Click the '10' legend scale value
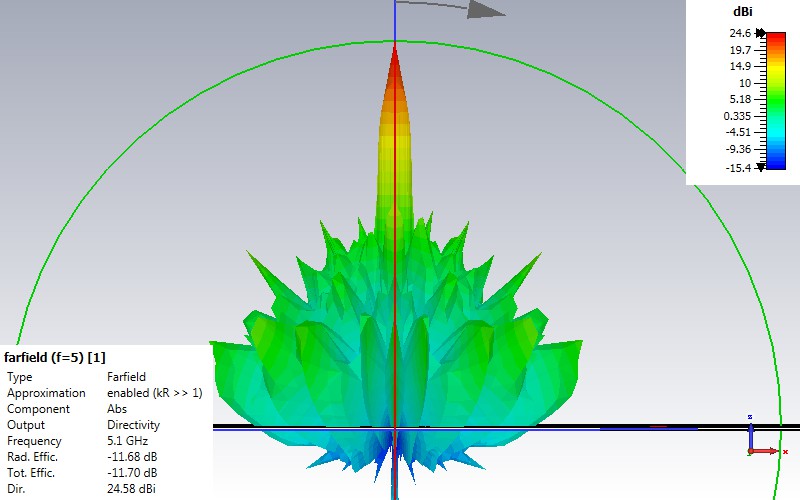Viewport: 800px width, 500px height. click(745, 83)
